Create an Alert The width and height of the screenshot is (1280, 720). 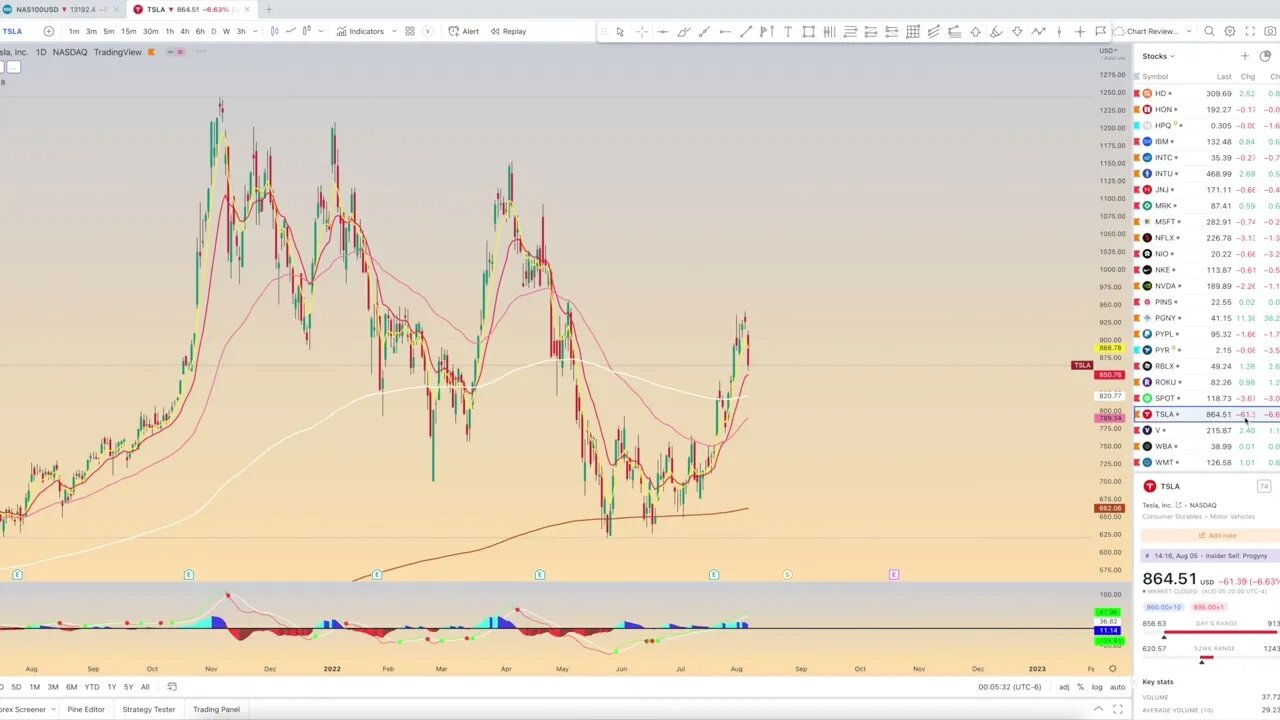[x=464, y=31]
